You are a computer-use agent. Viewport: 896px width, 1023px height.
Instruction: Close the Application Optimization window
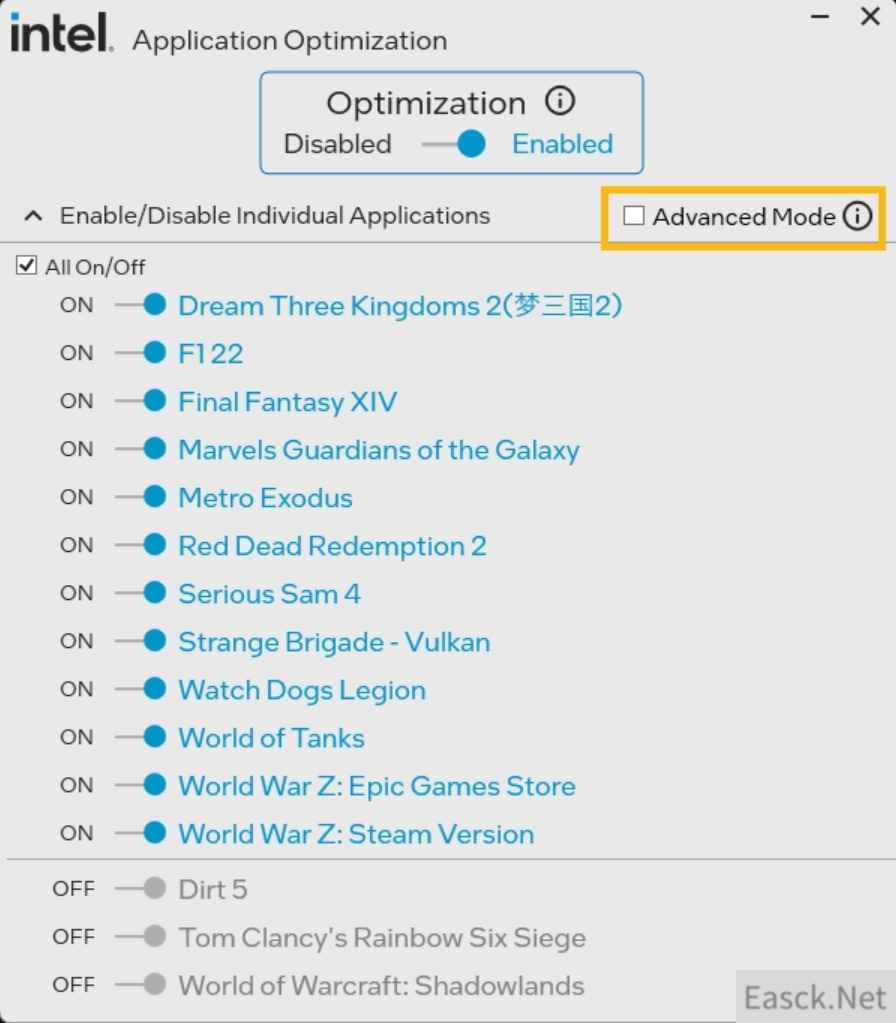[871, 16]
